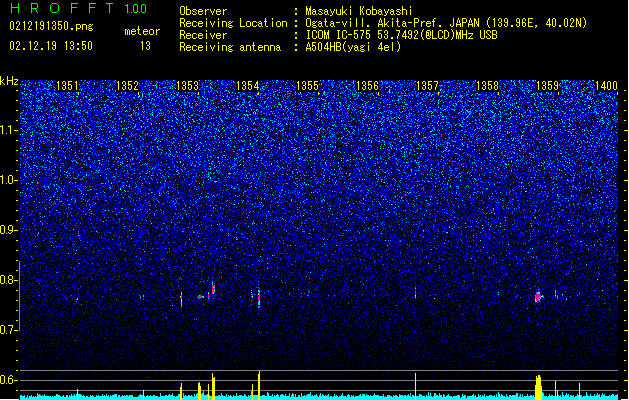The width and height of the screenshot is (629, 400).
Task: Click the 0.7 frequency axis label
Action: (x=9, y=330)
